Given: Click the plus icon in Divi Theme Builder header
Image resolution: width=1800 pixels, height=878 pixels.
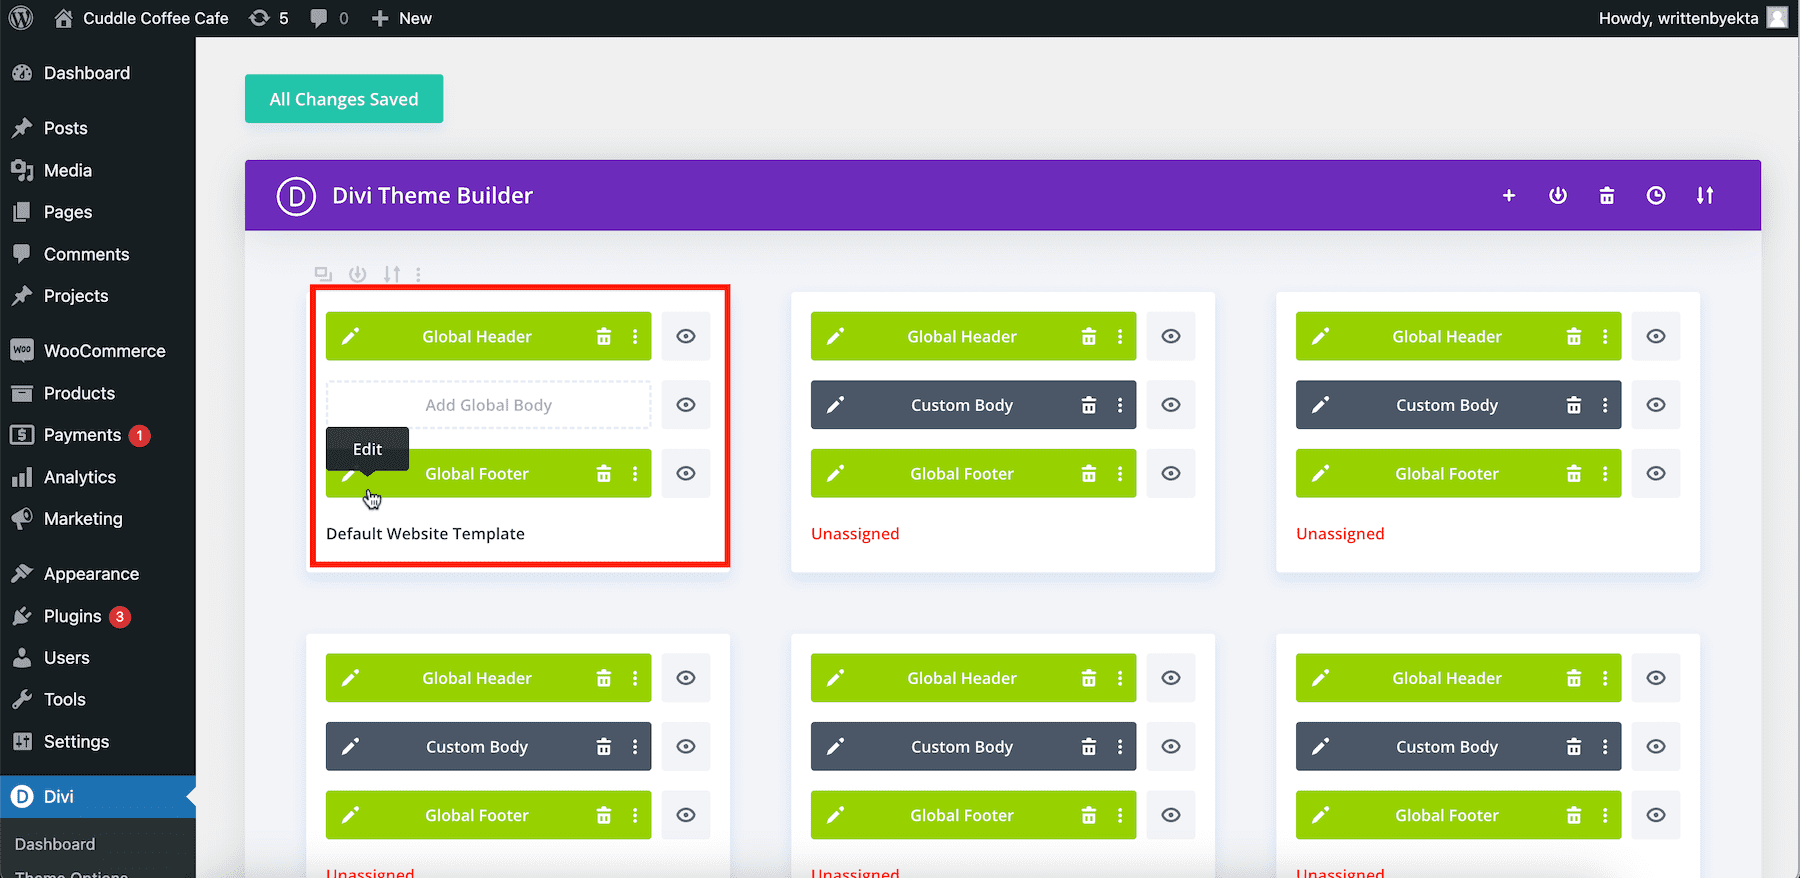Looking at the screenshot, I should 1509,196.
